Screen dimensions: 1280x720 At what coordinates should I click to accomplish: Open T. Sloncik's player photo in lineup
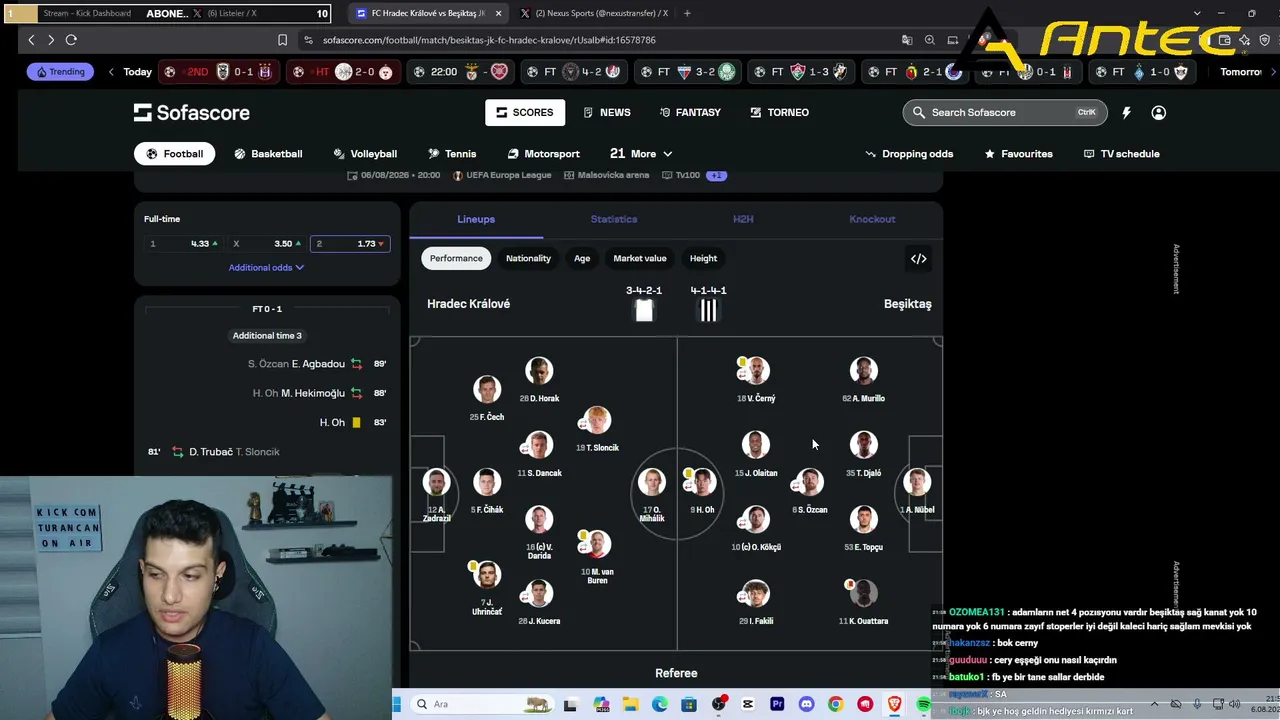597,421
